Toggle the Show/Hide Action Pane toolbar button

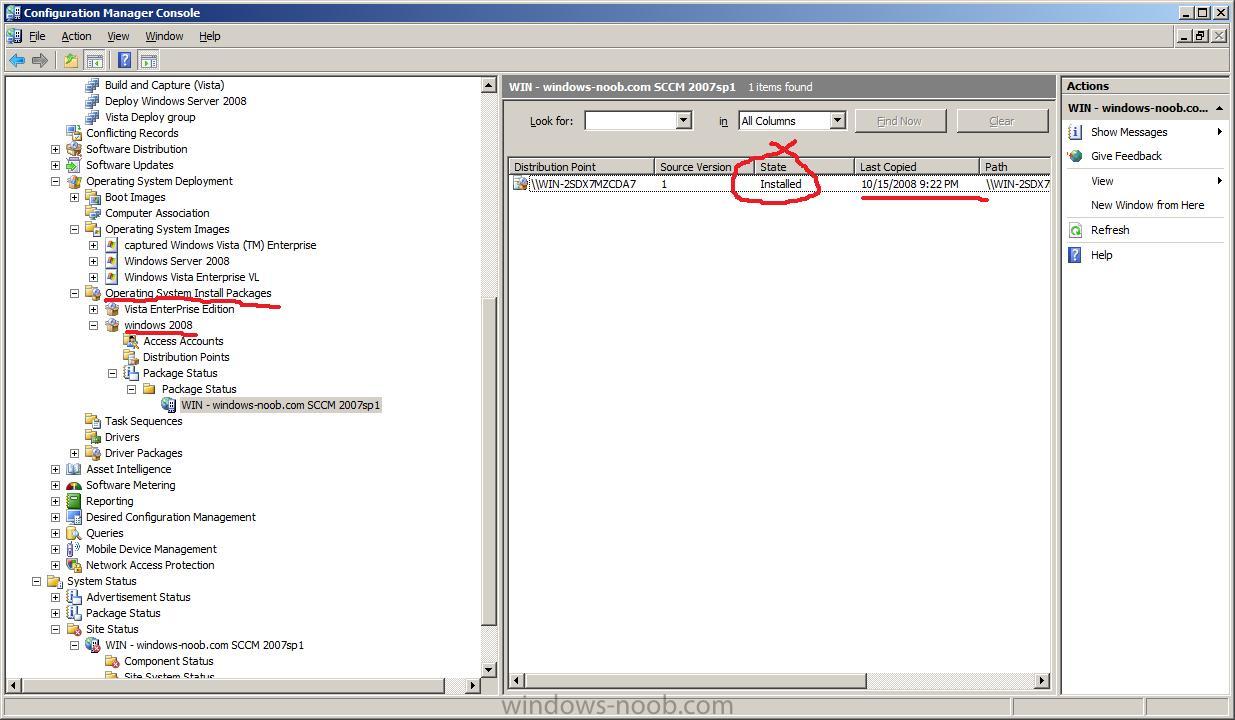coord(147,61)
